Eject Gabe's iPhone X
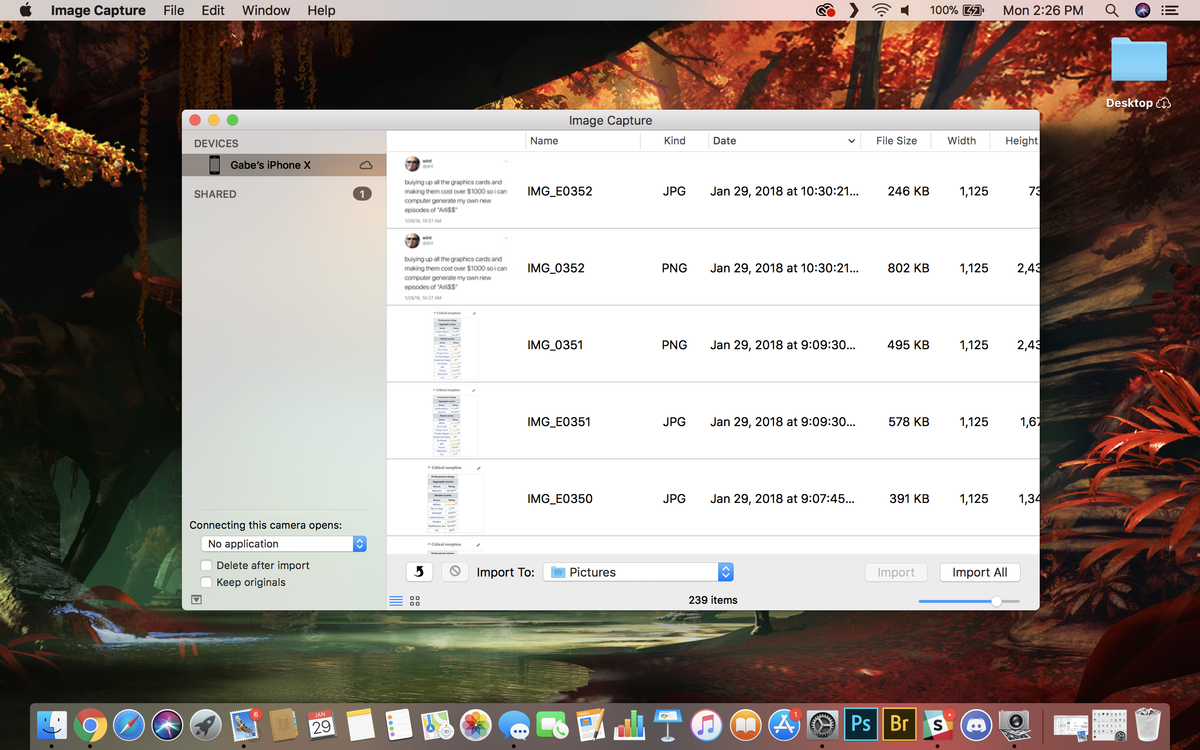1200x750 pixels. [x=365, y=164]
